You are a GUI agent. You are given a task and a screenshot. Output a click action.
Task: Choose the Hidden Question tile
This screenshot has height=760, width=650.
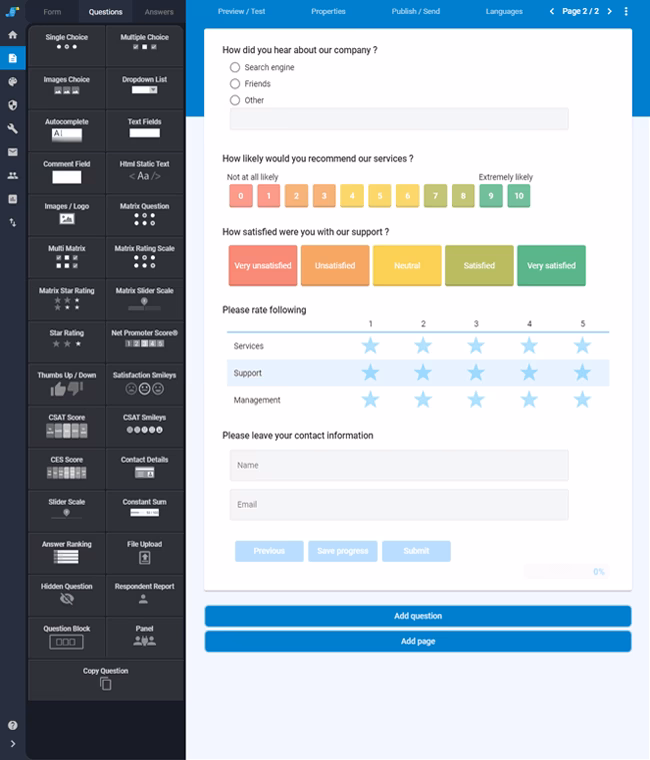coord(67,594)
